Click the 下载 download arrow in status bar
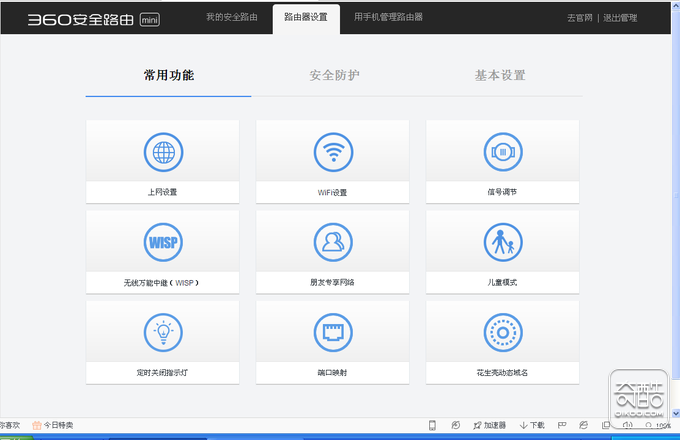The height and width of the screenshot is (440, 680). [x=523, y=425]
